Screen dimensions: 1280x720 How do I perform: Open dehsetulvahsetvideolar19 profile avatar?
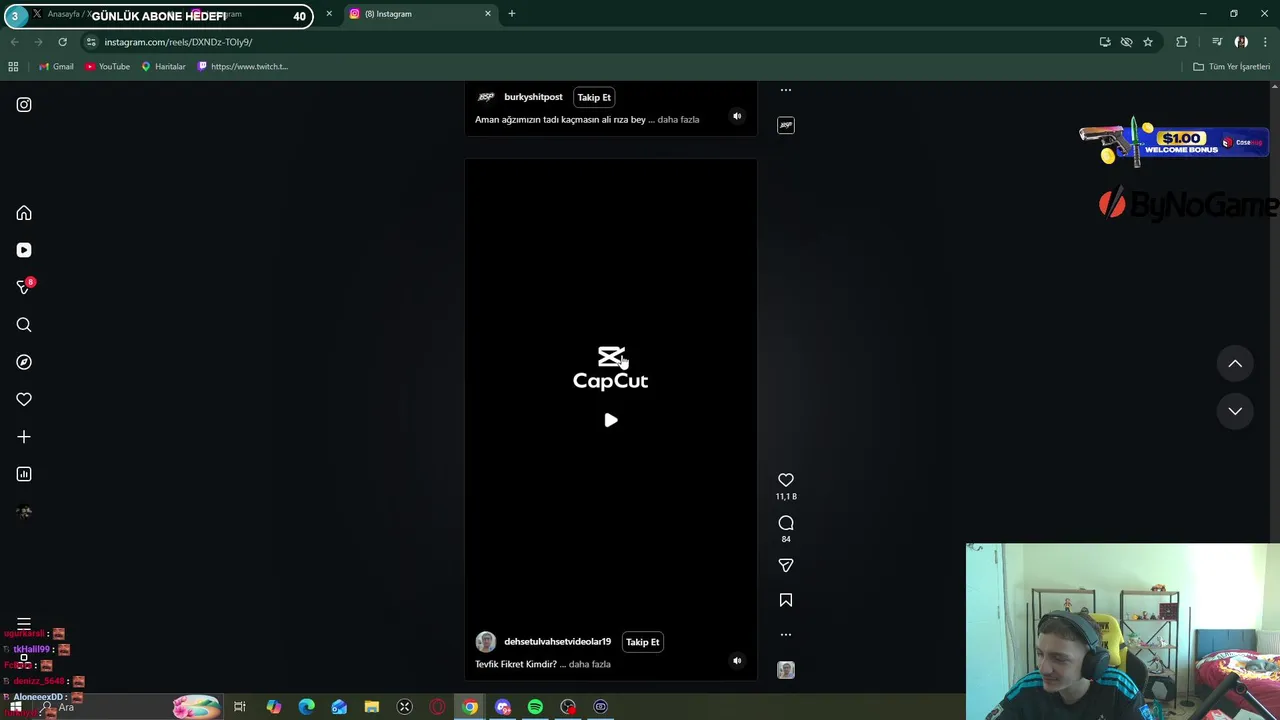point(486,642)
